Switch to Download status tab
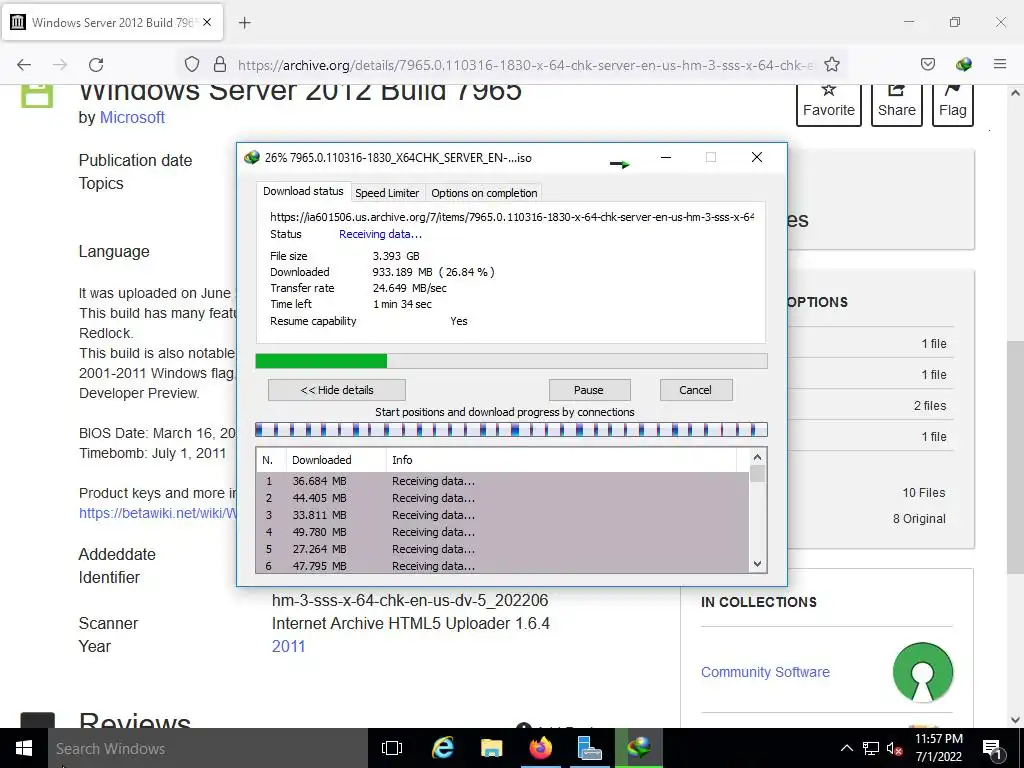Viewport: 1024px width, 768px height. (303, 191)
